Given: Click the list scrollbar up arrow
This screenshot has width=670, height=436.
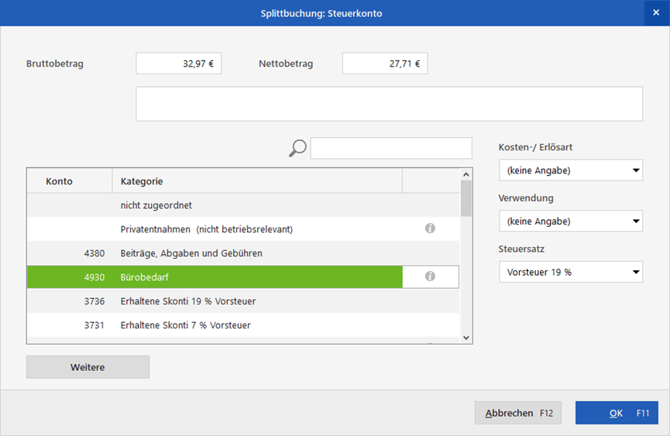Looking at the screenshot, I should [466, 174].
